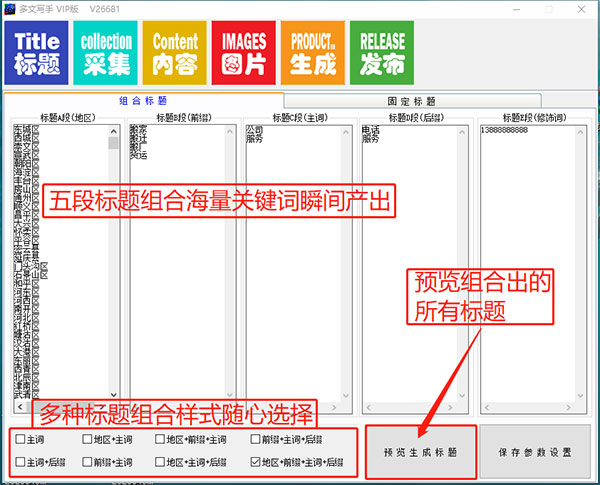Close the 多文写手 window
This screenshot has height=485, width=600.
pyautogui.click(x=581, y=9)
